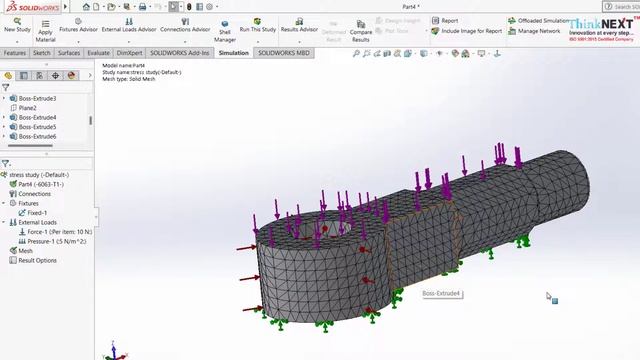Expand the SOLIDWORKS menu arrow
Screen dimensions: 640x360
coord(65,7)
